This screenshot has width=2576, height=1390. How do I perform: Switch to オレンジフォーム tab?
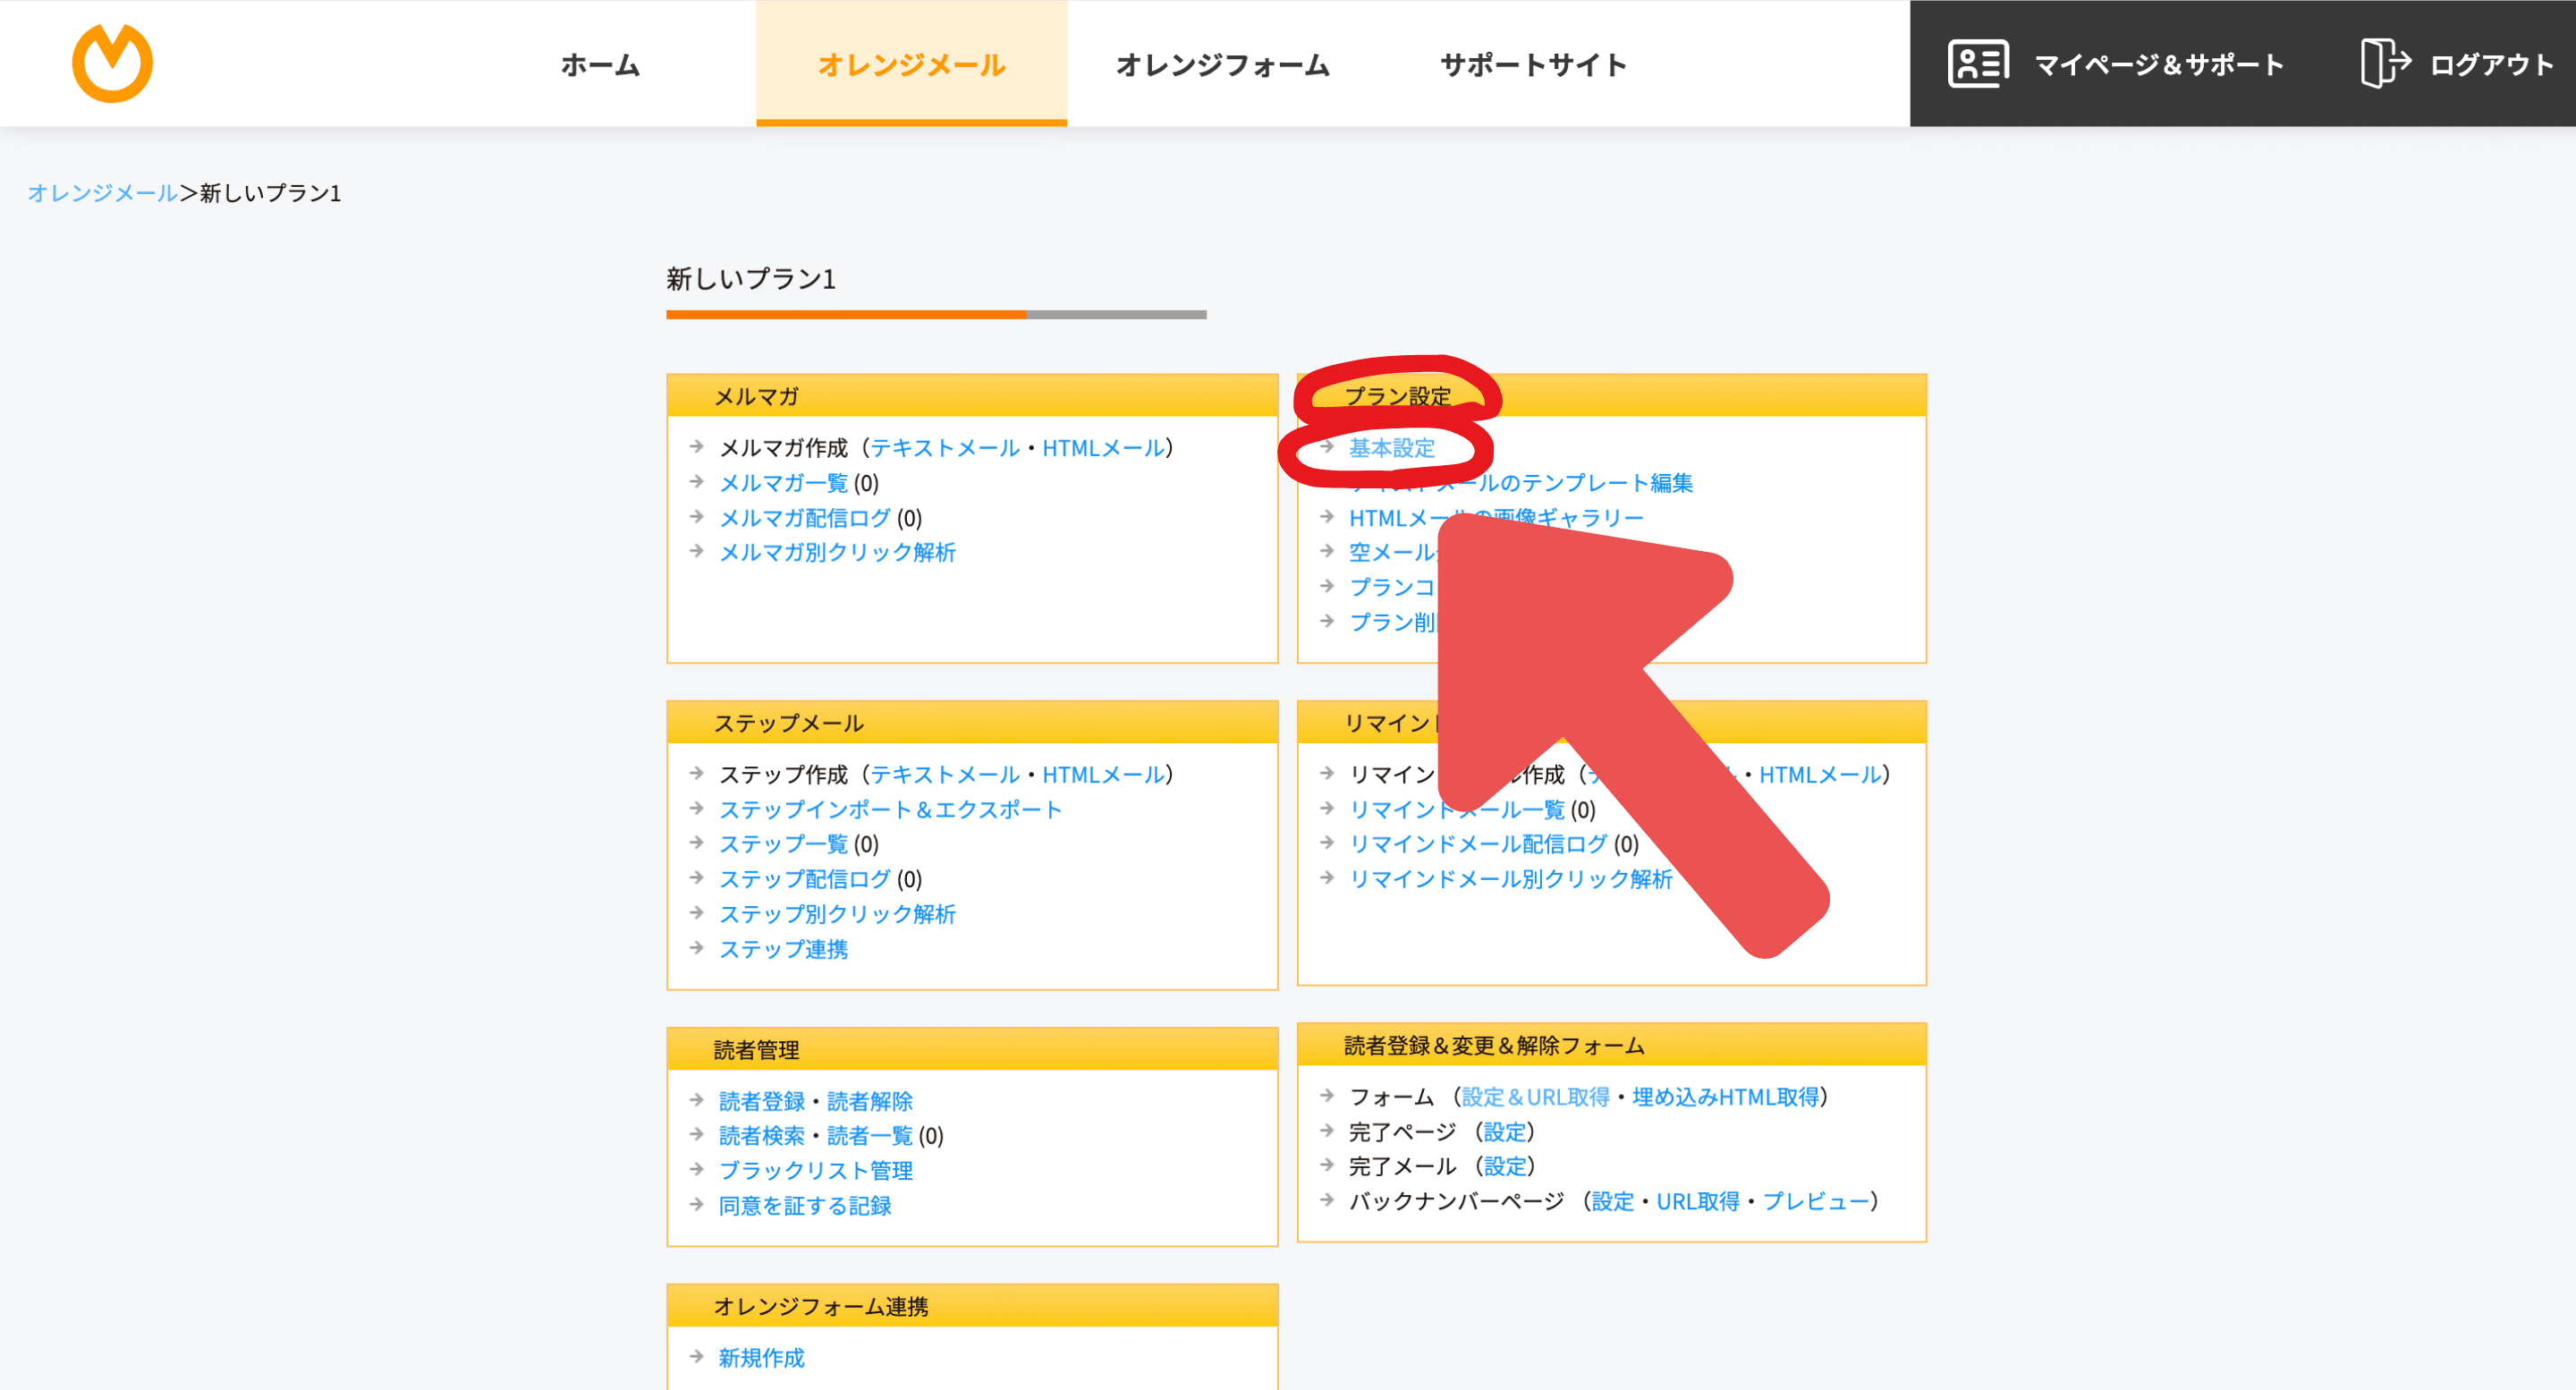click(x=1222, y=65)
